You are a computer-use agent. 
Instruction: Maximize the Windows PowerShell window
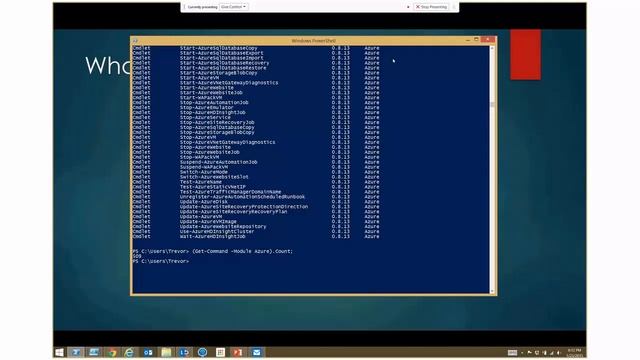click(x=476, y=40)
